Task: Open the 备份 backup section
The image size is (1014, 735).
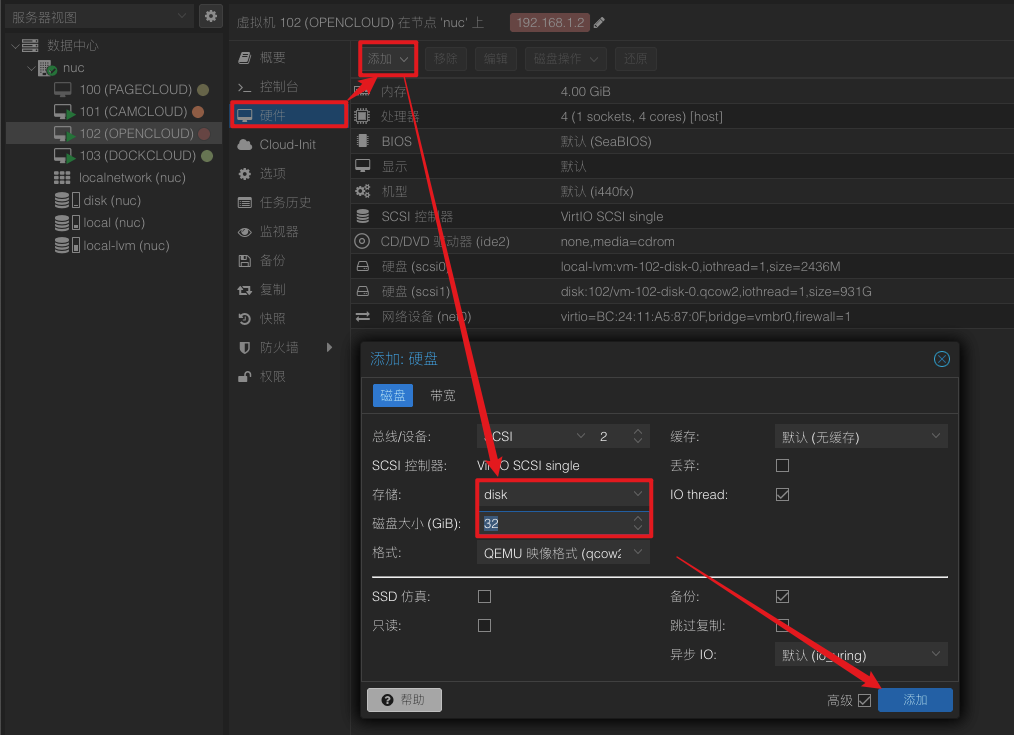Action: click(x=272, y=261)
